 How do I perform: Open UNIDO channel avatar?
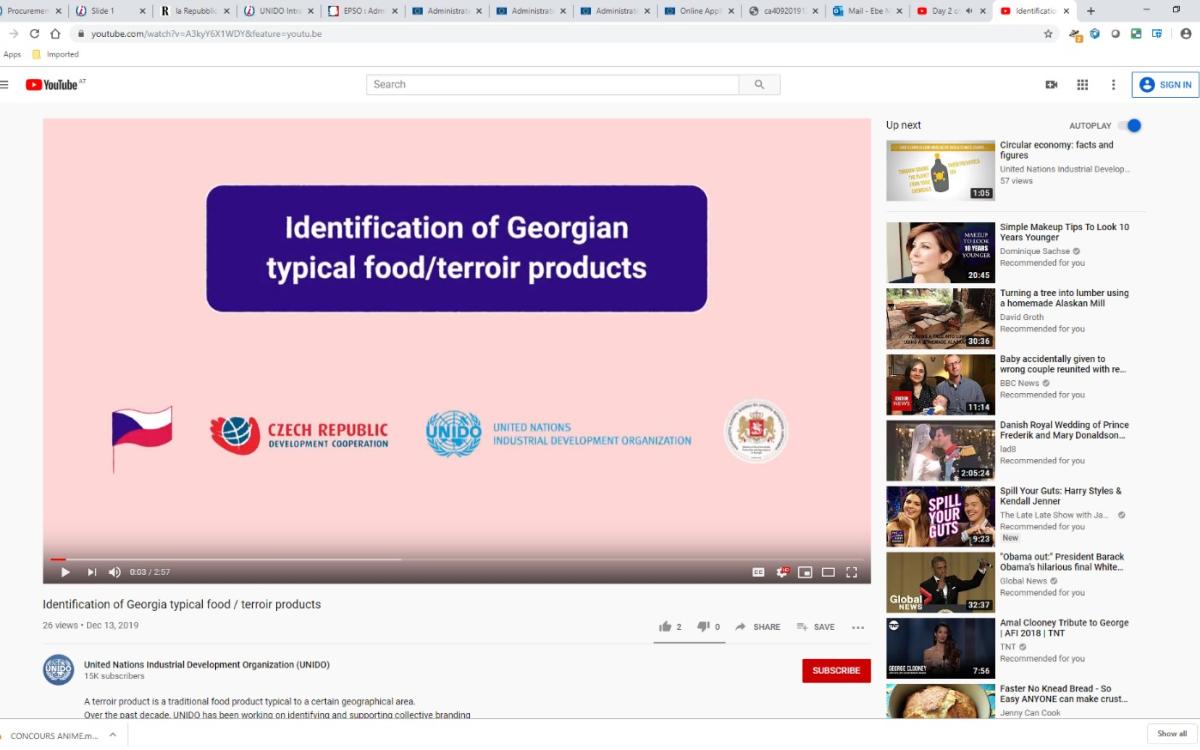click(x=58, y=670)
